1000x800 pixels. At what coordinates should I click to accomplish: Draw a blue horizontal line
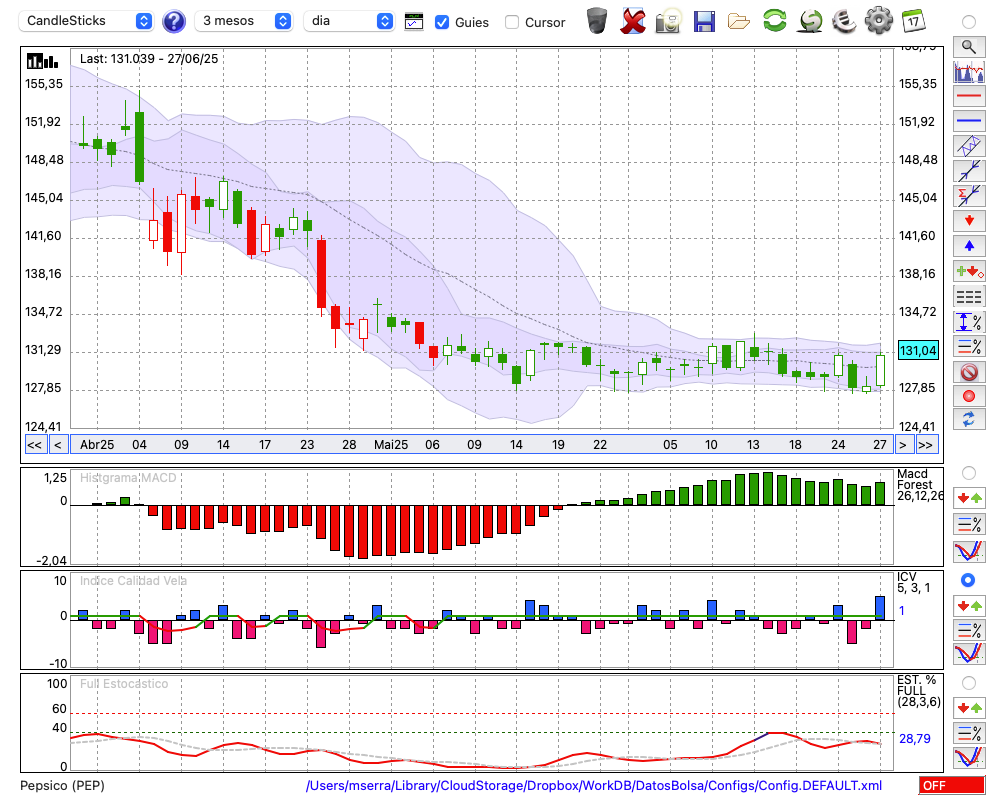(969, 121)
